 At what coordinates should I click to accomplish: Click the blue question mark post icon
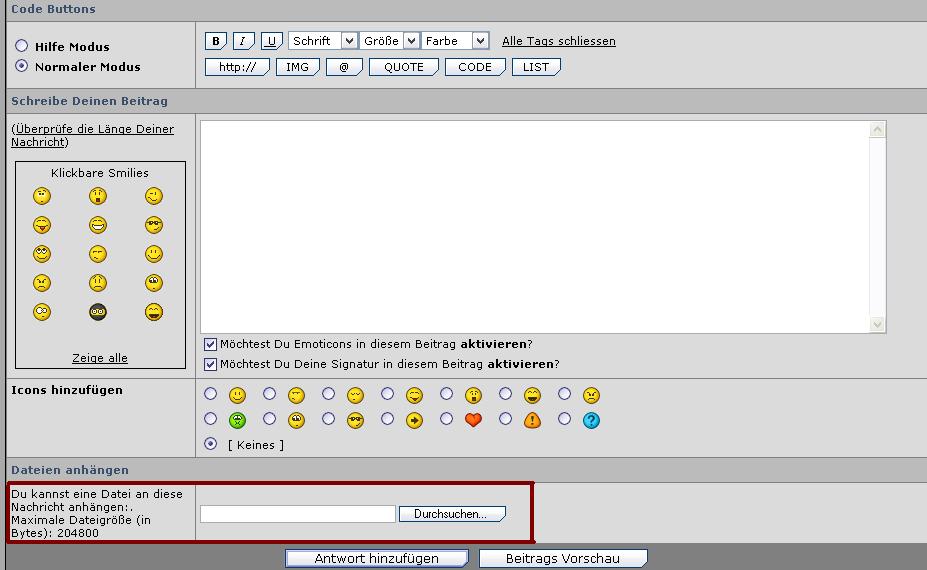pos(591,420)
